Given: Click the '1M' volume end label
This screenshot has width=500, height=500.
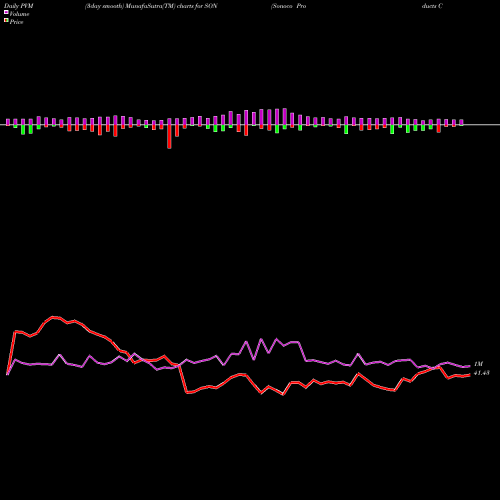Looking at the screenshot, I should tap(478, 364).
